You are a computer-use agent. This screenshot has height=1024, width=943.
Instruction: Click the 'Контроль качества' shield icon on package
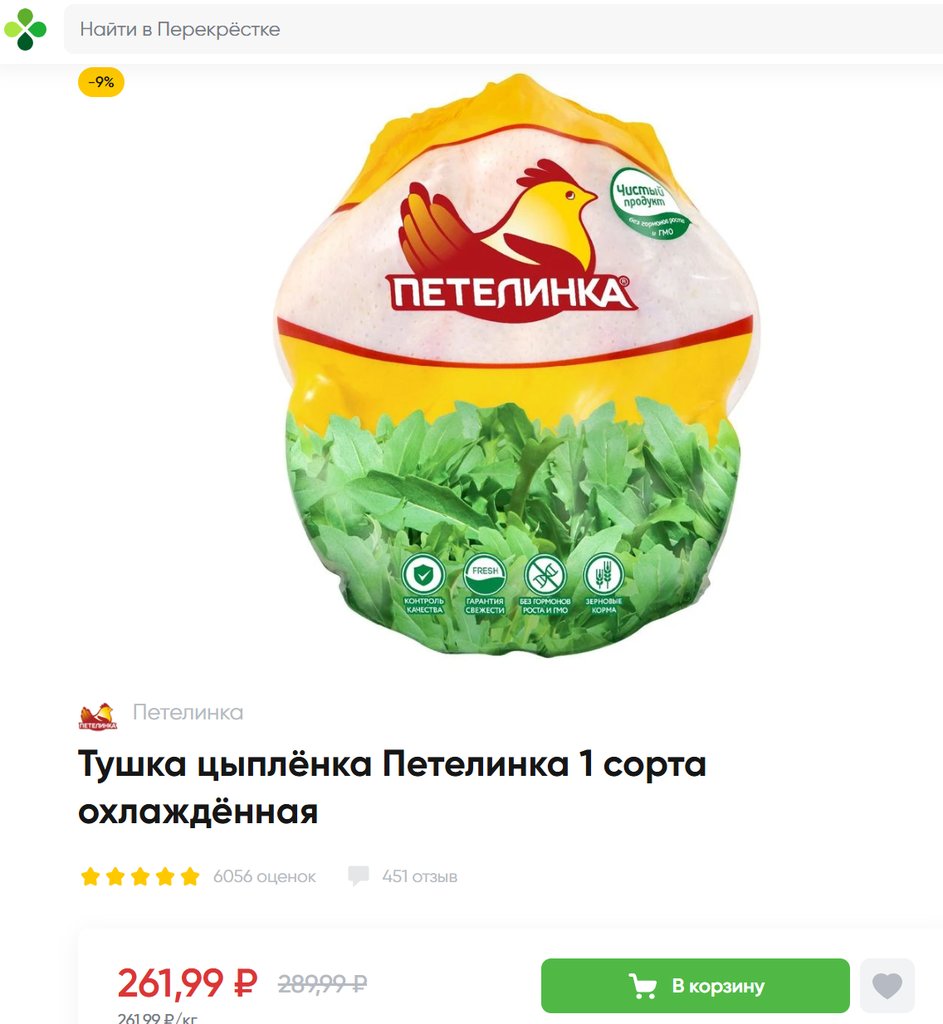424,575
